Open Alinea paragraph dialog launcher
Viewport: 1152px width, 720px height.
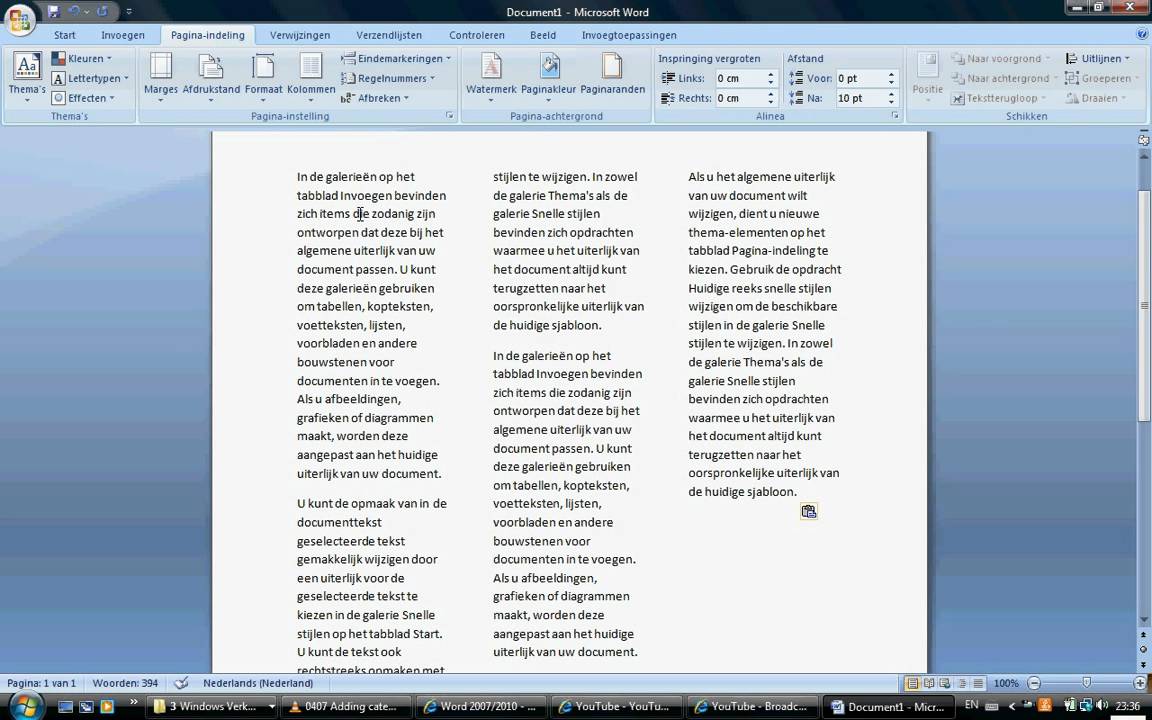(x=895, y=116)
